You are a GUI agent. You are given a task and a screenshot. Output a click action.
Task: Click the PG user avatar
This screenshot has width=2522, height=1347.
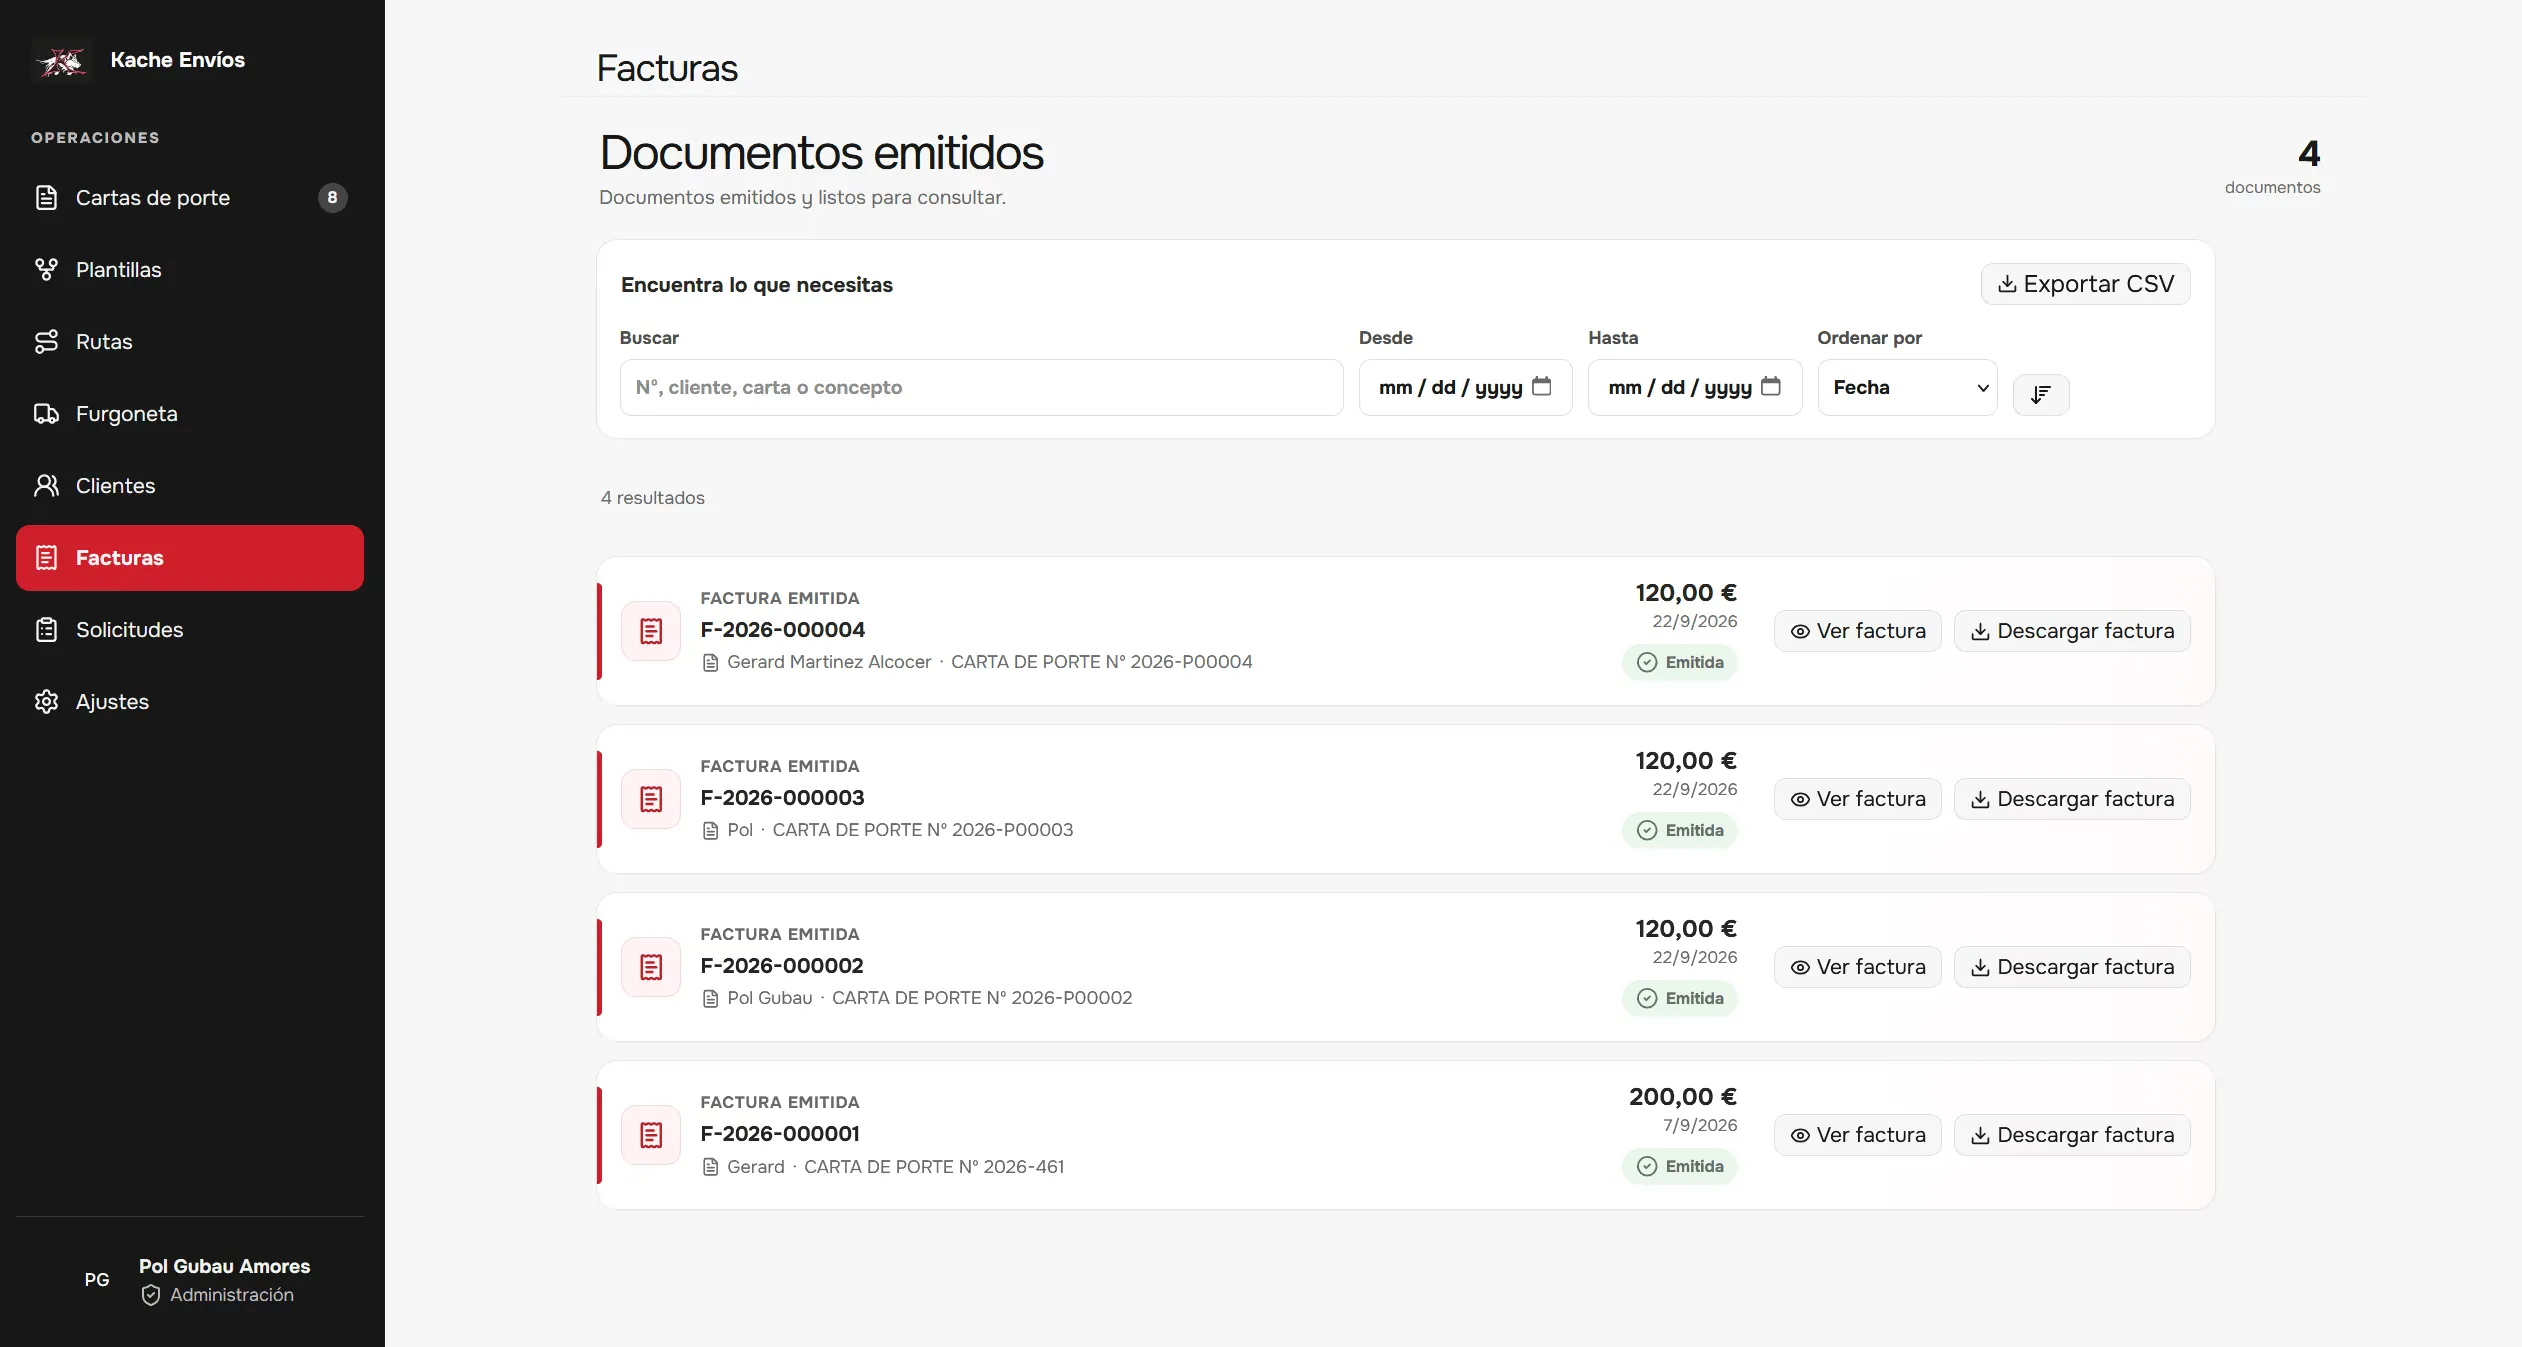(97, 1280)
